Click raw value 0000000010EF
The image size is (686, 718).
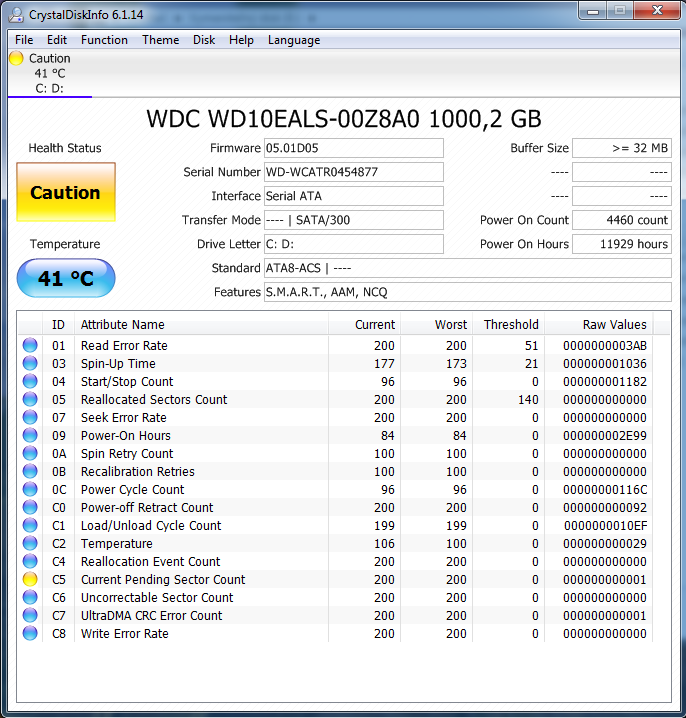point(605,526)
